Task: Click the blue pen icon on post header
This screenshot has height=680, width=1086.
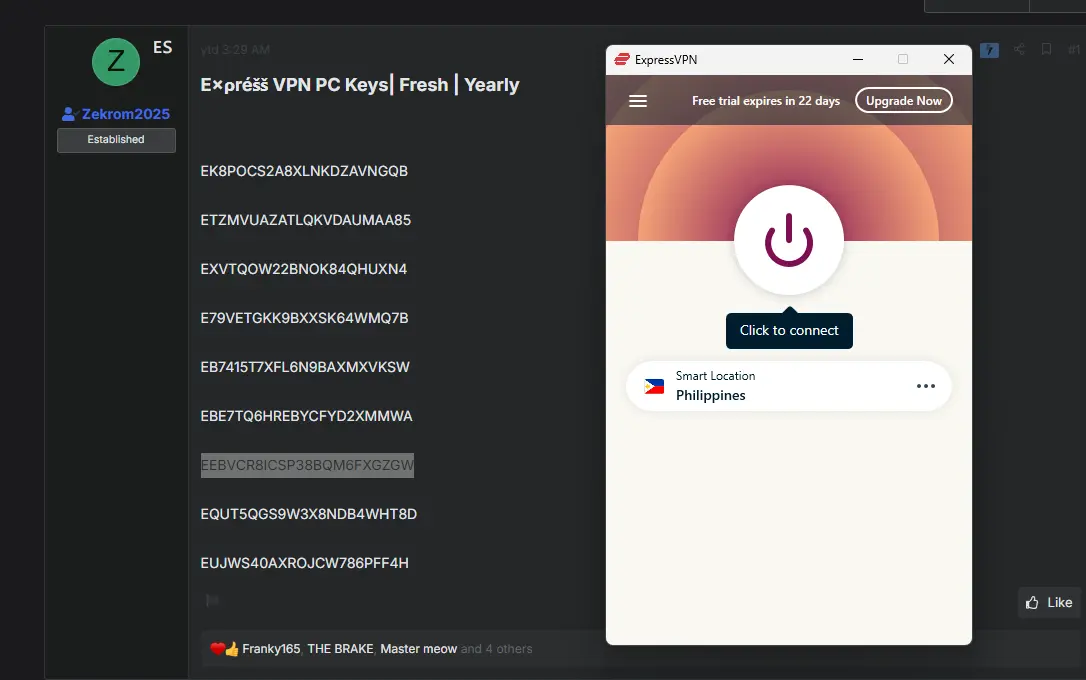Action: (989, 50)
